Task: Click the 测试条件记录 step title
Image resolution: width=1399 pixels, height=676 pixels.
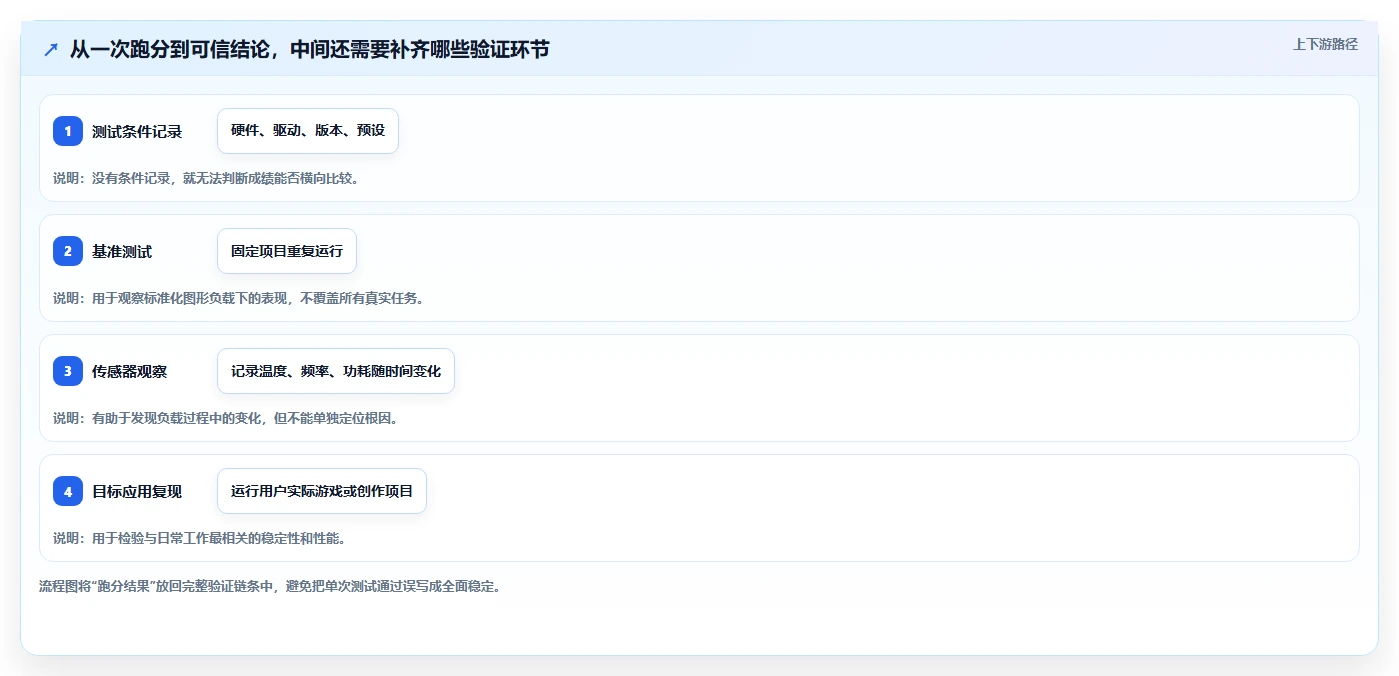Action: pos(137,131)
